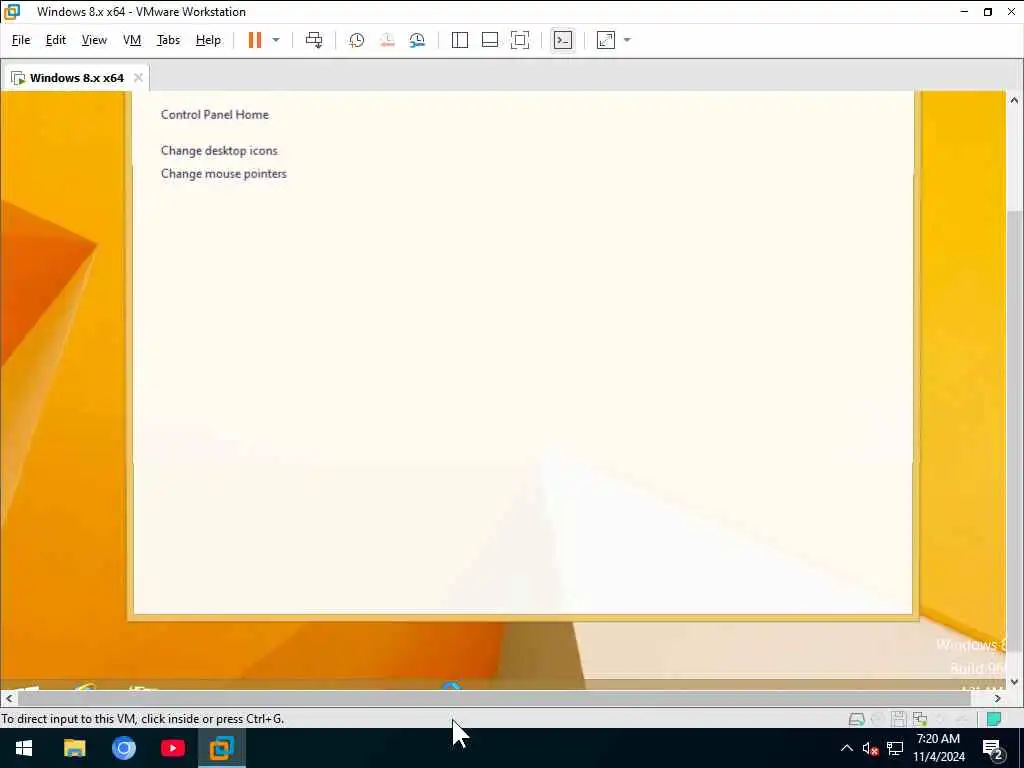
Task: Open the VM menu
Action: tap(132, 40)
